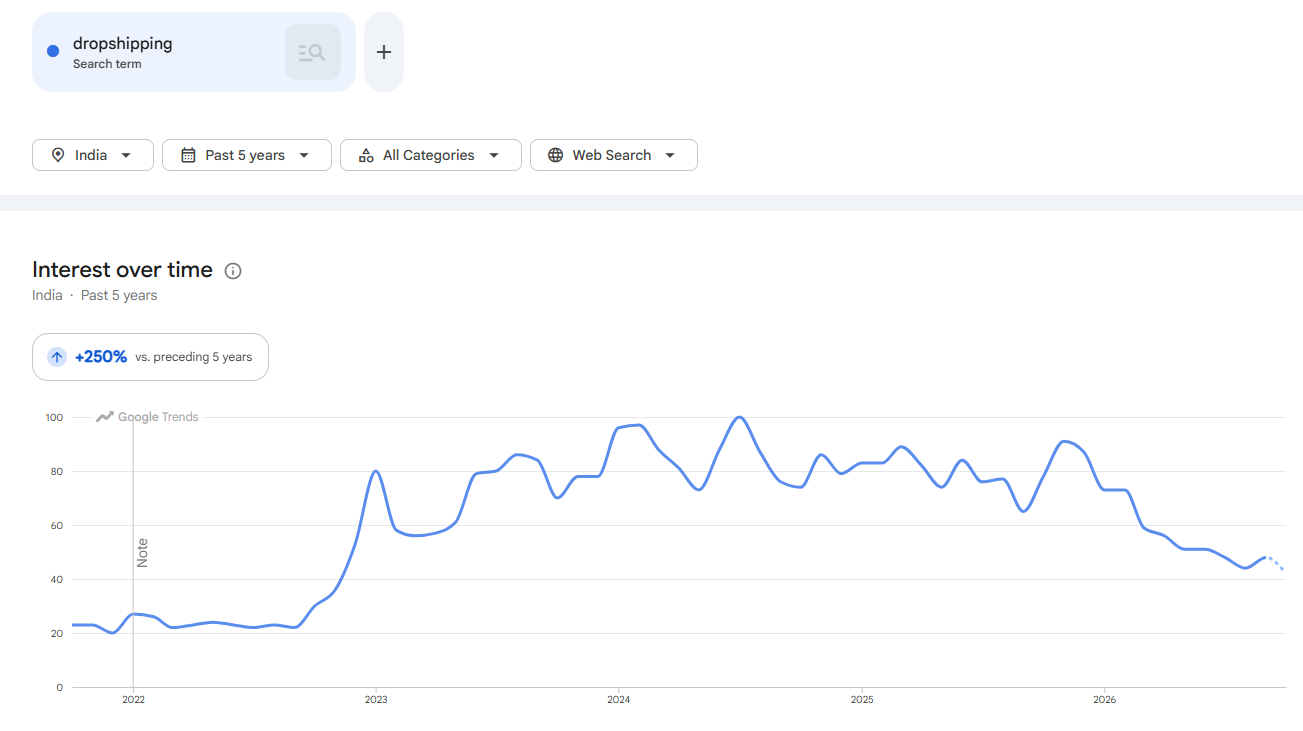This screenshot has height=731, width=1303.
Task: Click the 100 value on the y-axis
Action: point(54,417)
